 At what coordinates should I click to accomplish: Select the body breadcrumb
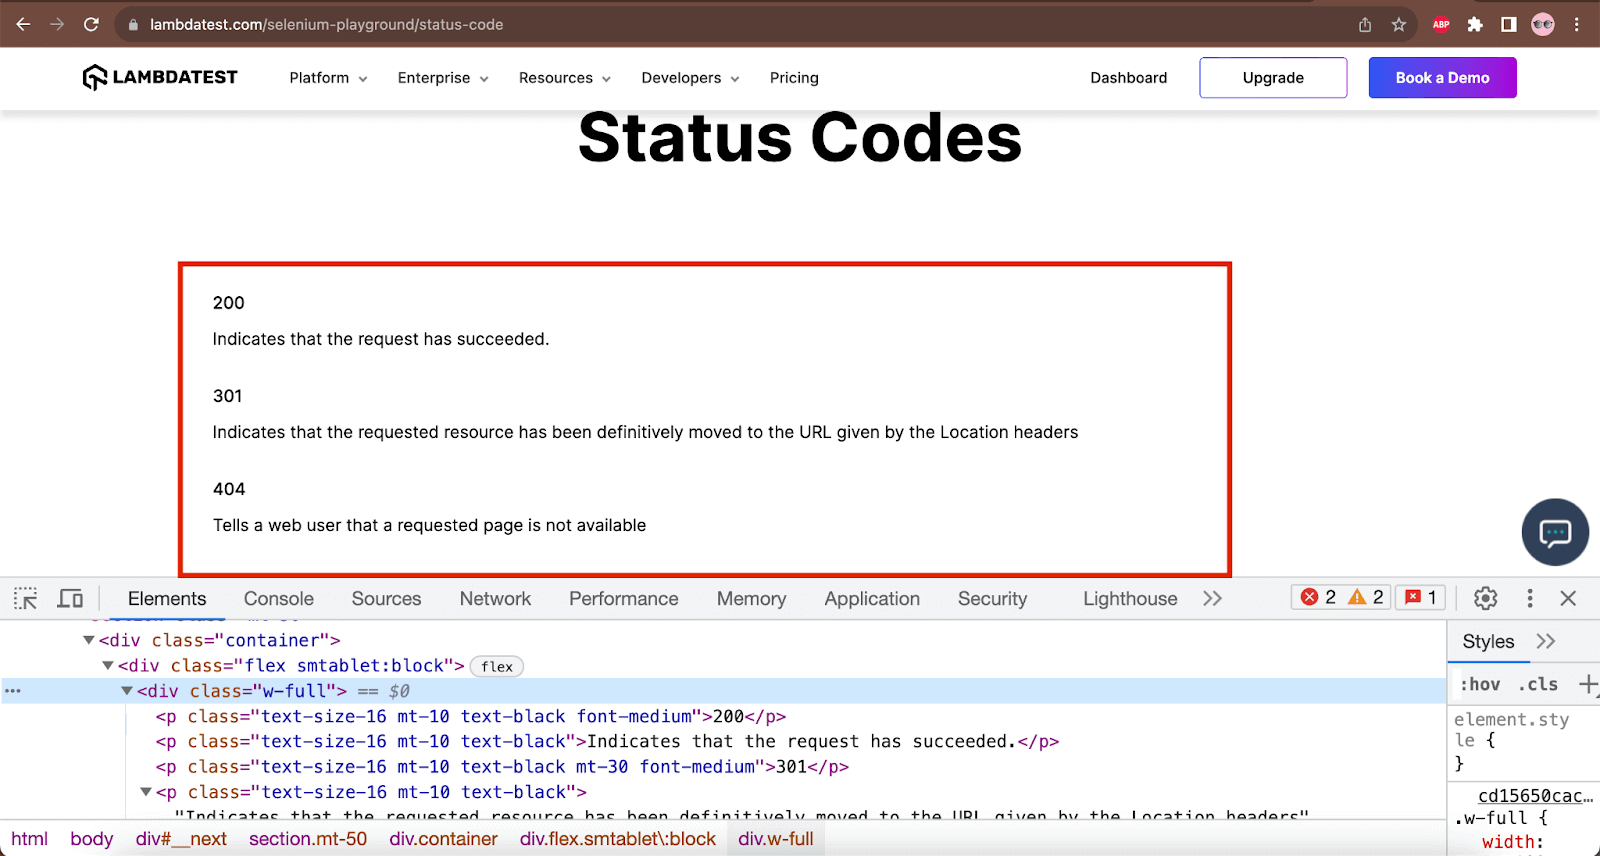[91, 838]
